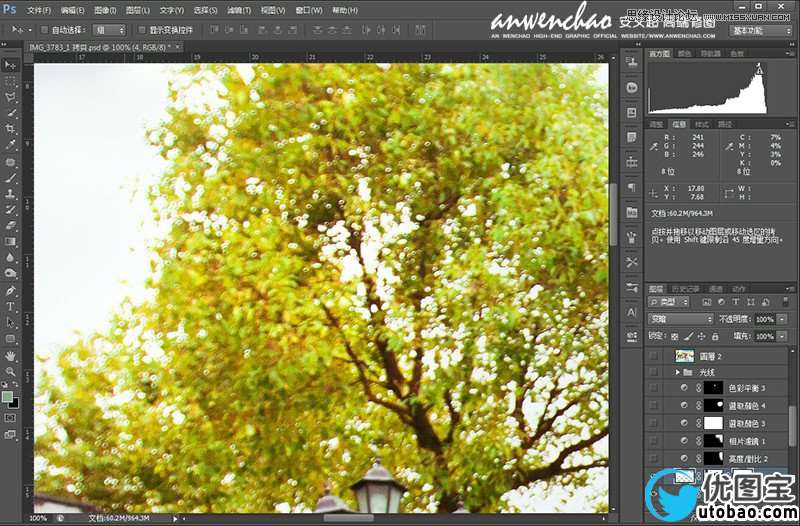Select the Clone Stamp tool
The height and width of the screenshot is (526, 800).
coord(10,194)
